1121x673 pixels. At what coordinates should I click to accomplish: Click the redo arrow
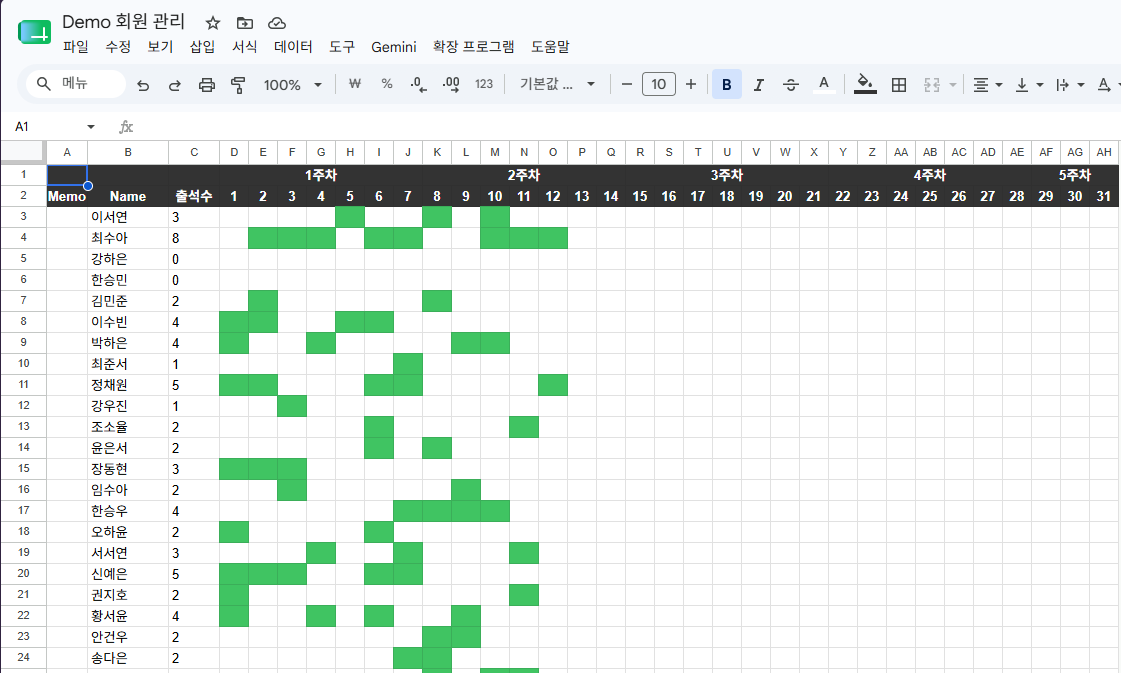click(x=174, y=85)
